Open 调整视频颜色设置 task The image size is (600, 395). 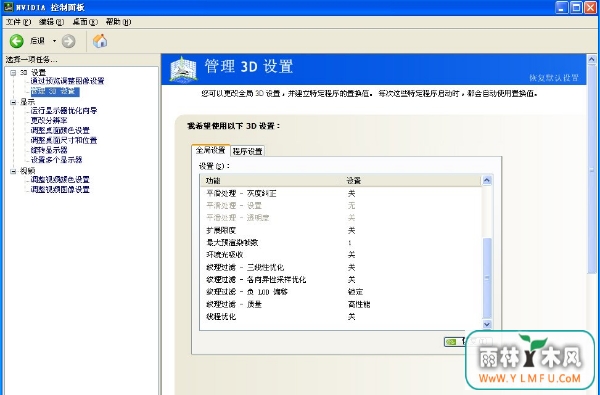[x=60, y=180]
